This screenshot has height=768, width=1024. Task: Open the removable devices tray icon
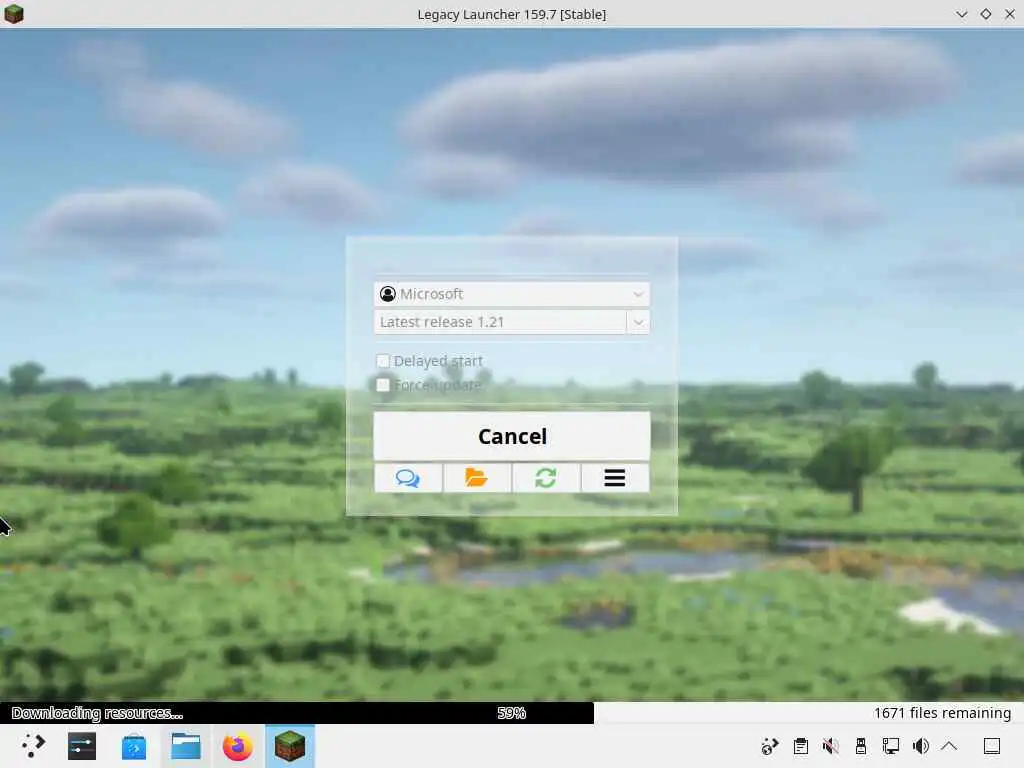[x=861, y=746]
